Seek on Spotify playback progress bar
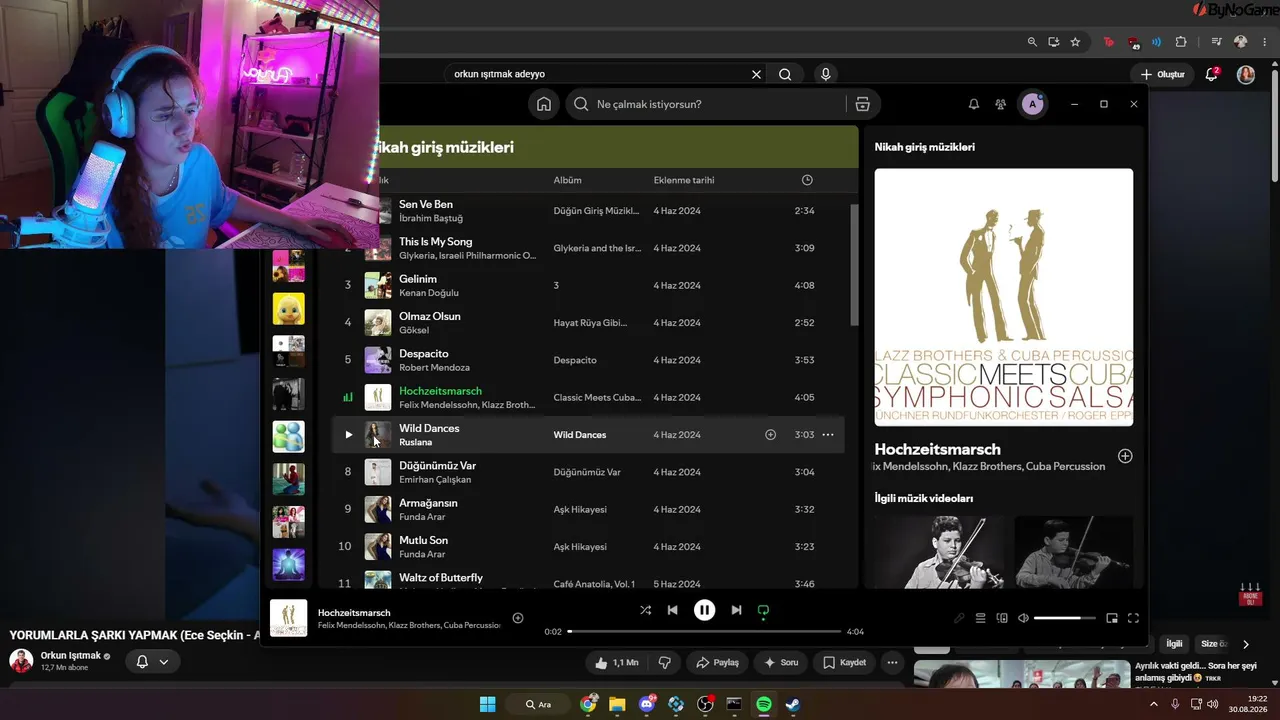Screen dimensions: 1280x720 pos(705,631)
